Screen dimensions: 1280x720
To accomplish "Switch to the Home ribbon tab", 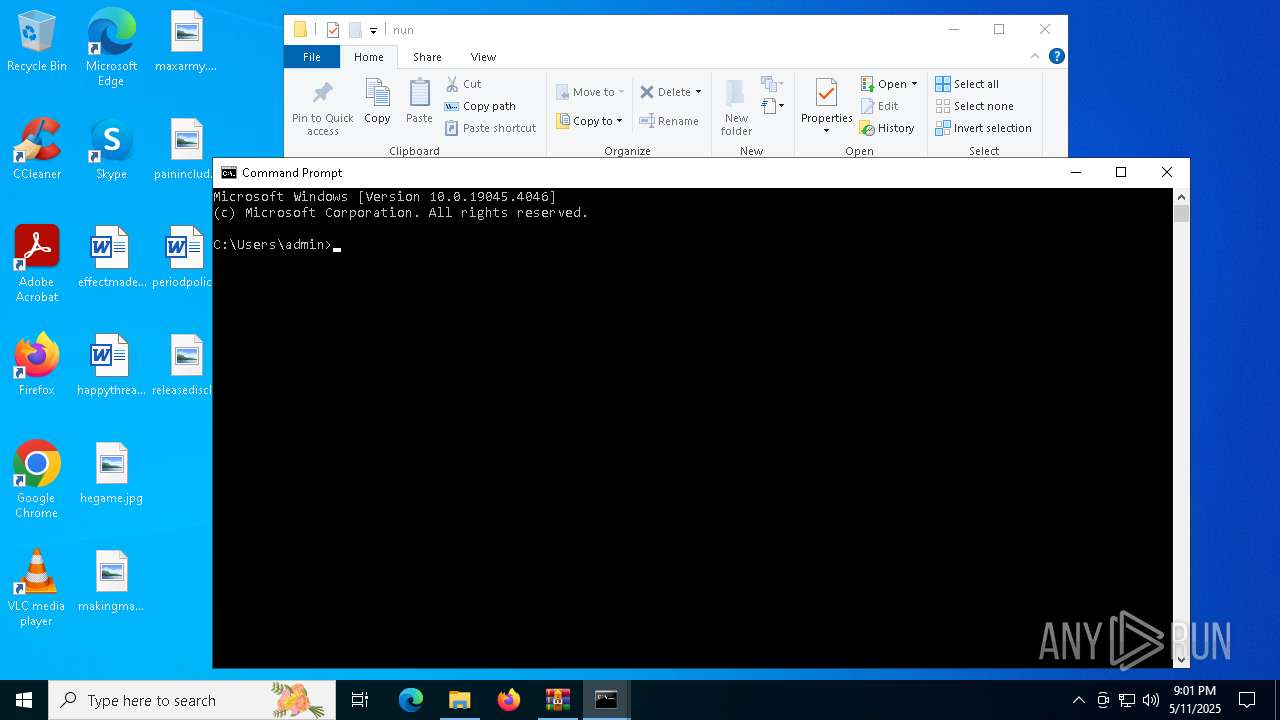I will click(x=369, y=57).
